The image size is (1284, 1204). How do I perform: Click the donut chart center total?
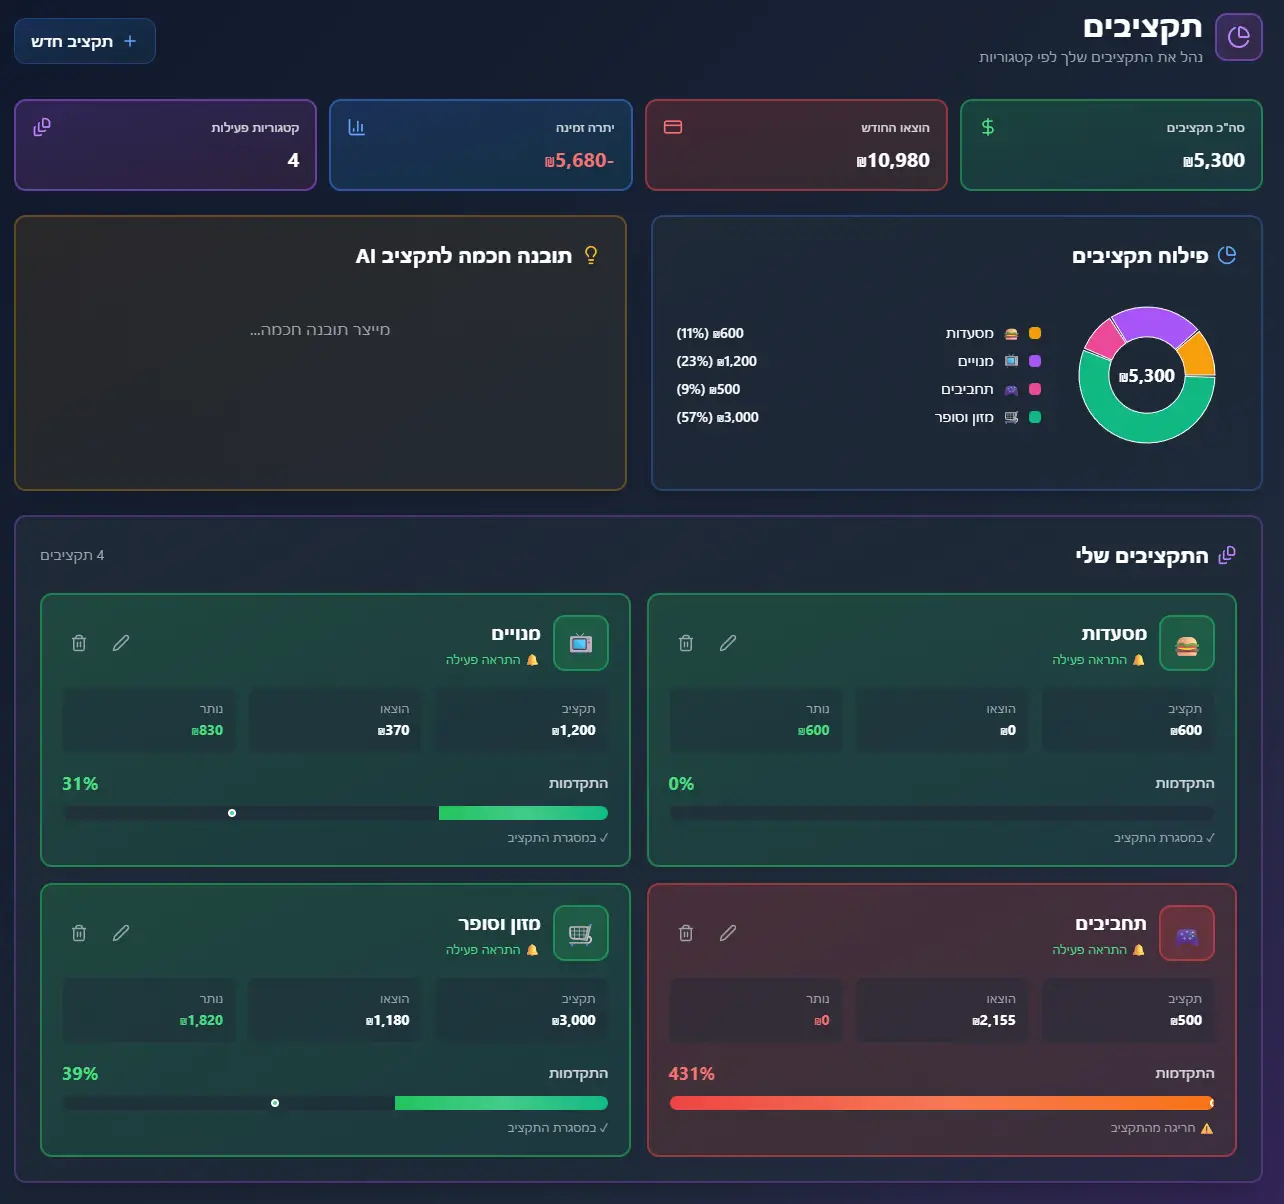1147,376
